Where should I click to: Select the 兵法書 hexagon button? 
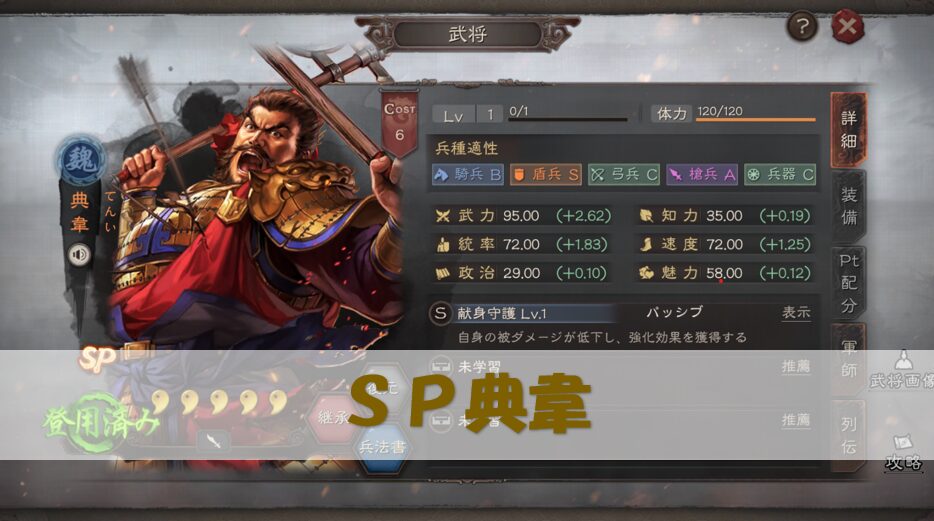[x=382, y=447]
